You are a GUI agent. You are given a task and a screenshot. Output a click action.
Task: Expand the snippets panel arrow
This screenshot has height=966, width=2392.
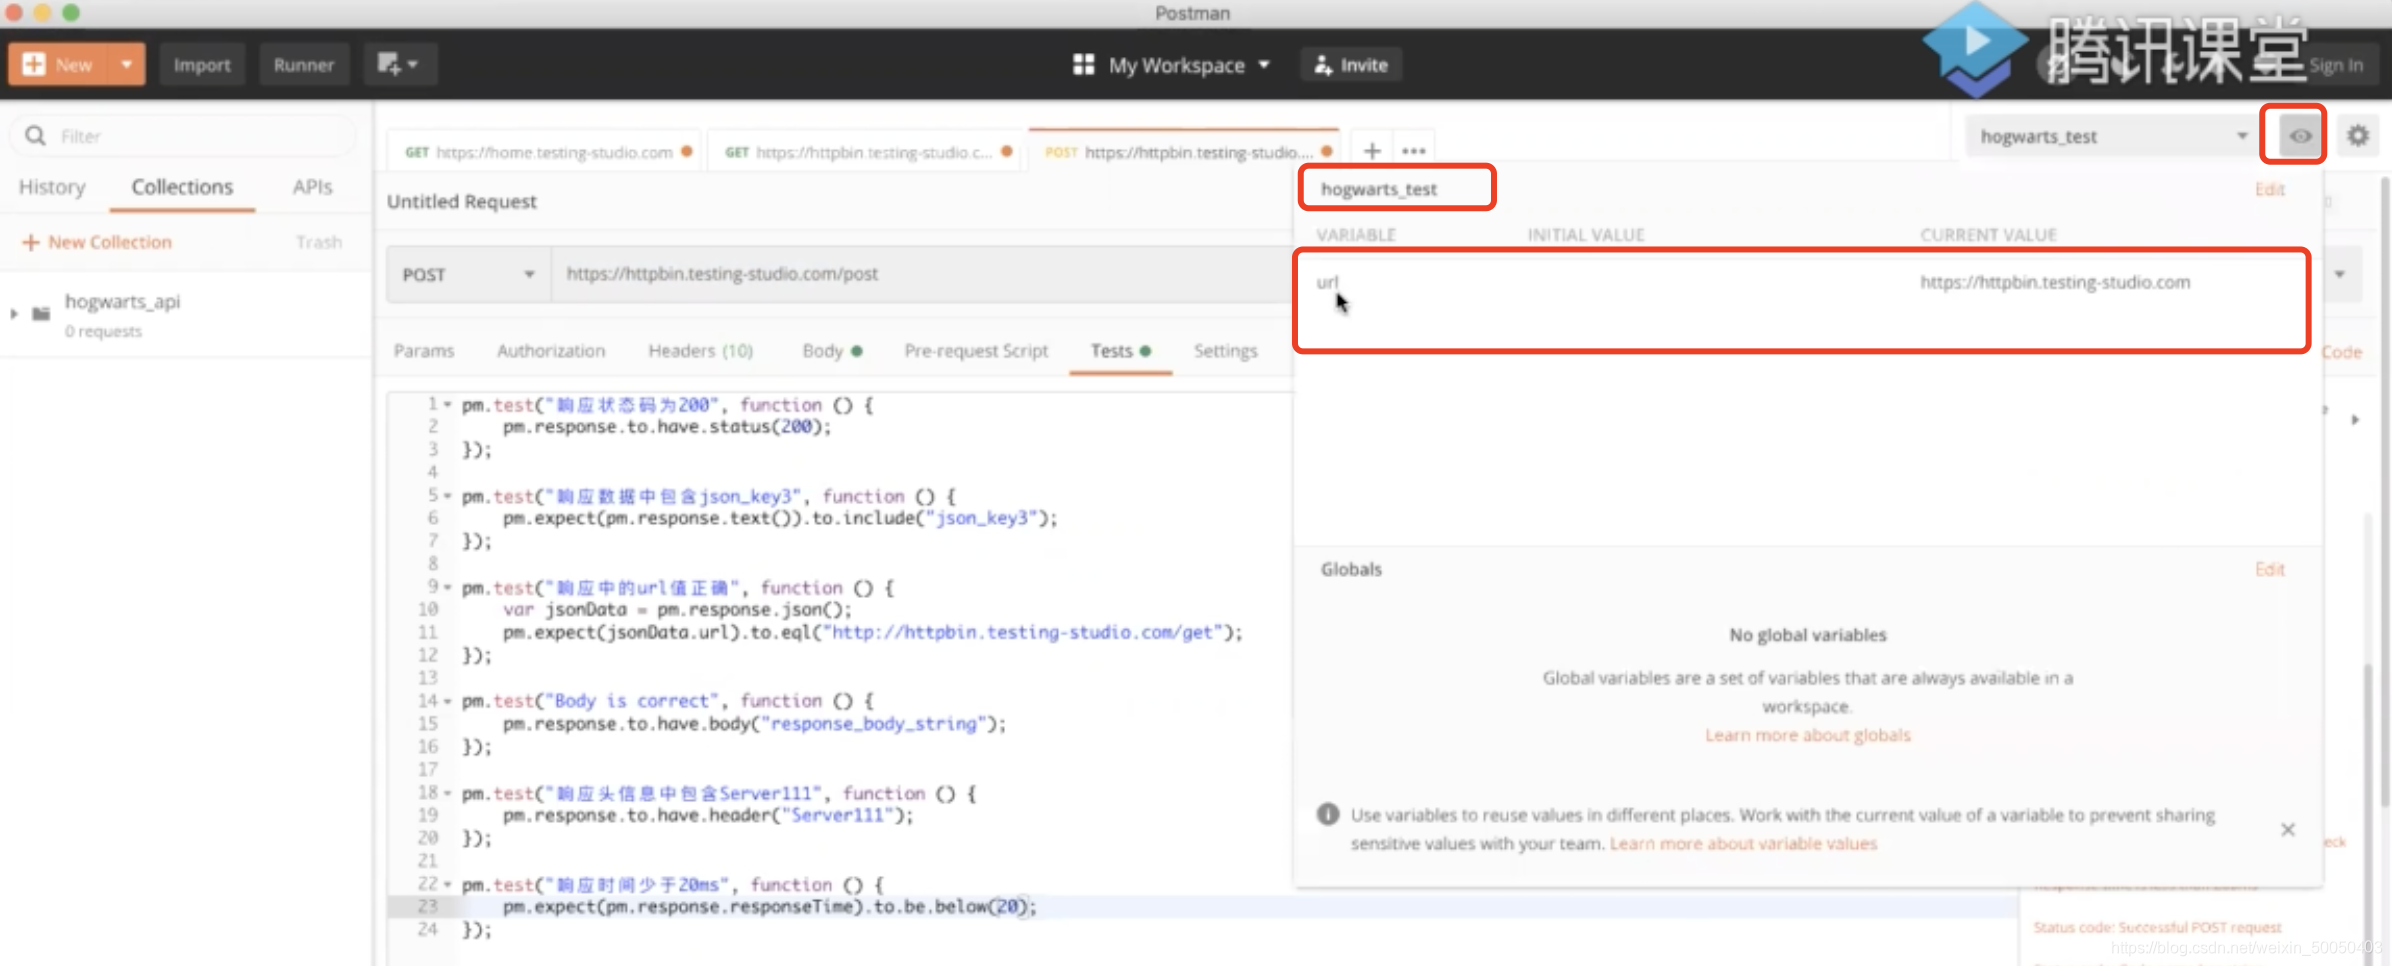click(2355, 419)
